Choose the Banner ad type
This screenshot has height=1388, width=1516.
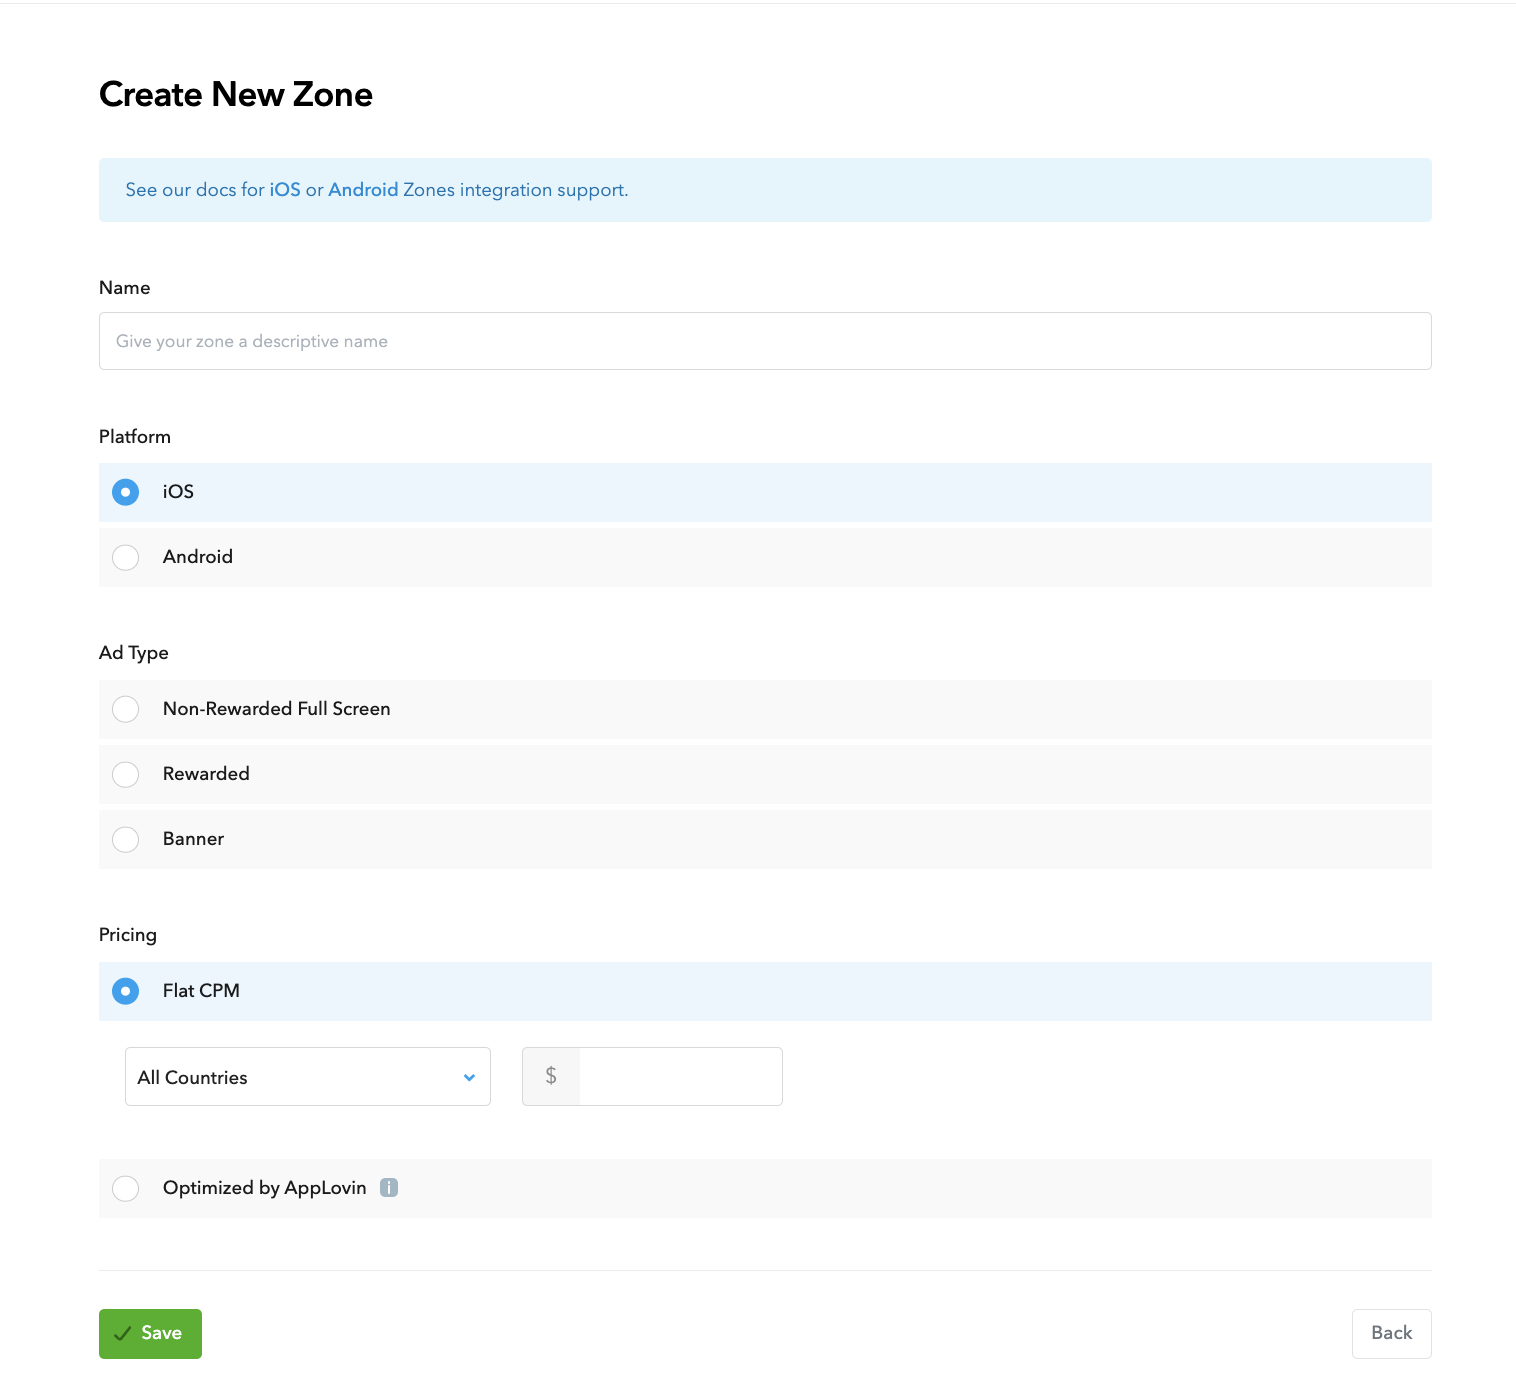126,839
